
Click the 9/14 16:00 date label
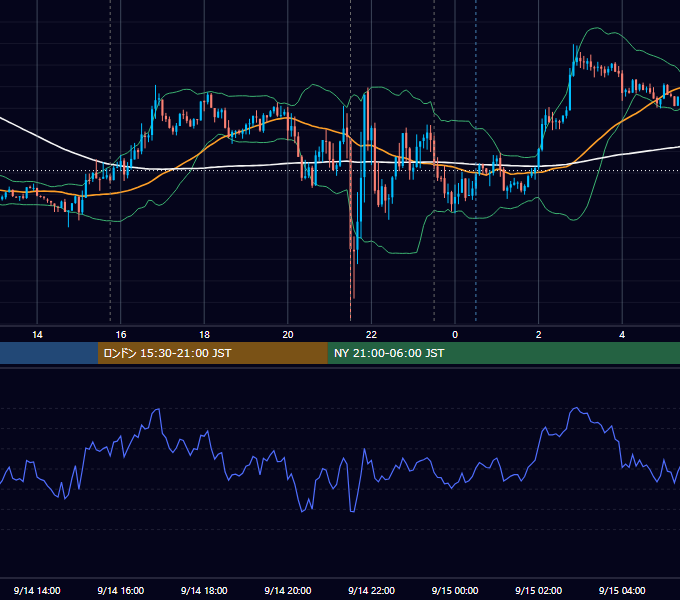pyautogui.click(x=121, y=590)
